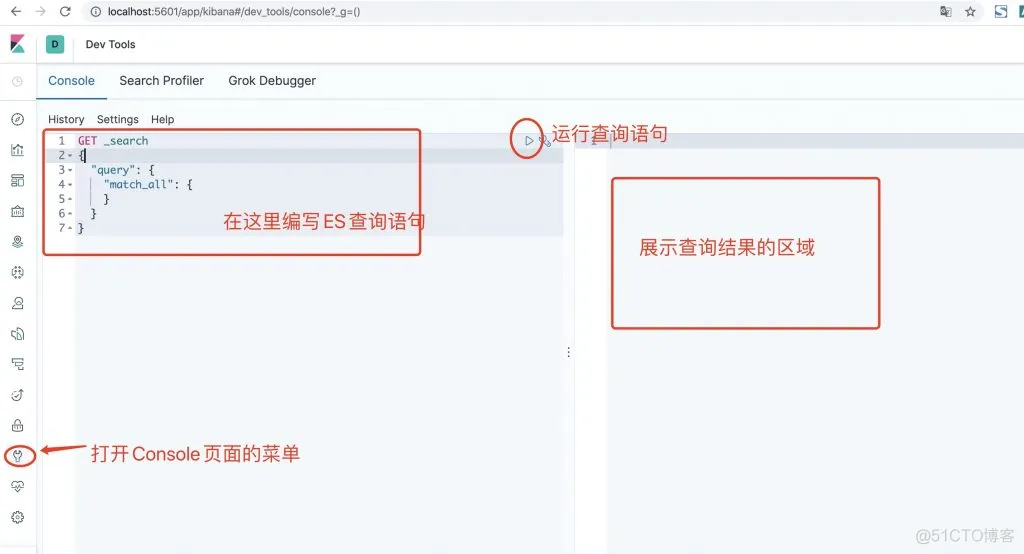The height and width of the screenshot is (554, 1024).
Task: Switch to the Search Profiler tab
Action: 161,81
